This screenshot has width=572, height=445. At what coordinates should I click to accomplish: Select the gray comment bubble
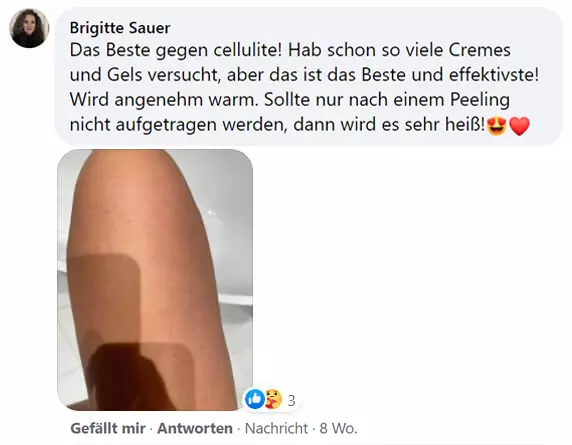coord(308,76)
